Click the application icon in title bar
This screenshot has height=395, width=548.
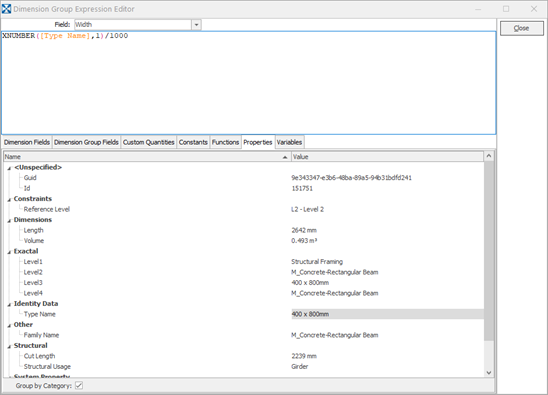(x=7, y=9)
